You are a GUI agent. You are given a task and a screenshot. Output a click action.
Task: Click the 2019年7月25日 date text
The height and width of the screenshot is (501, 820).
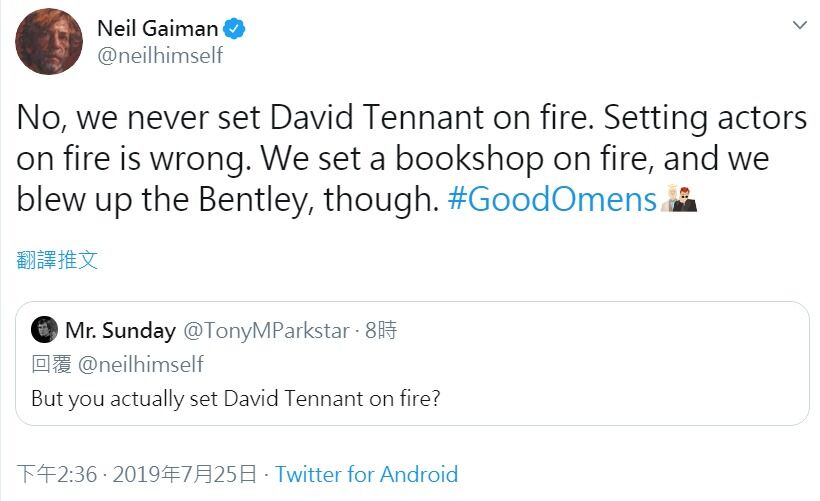point(185,474)
